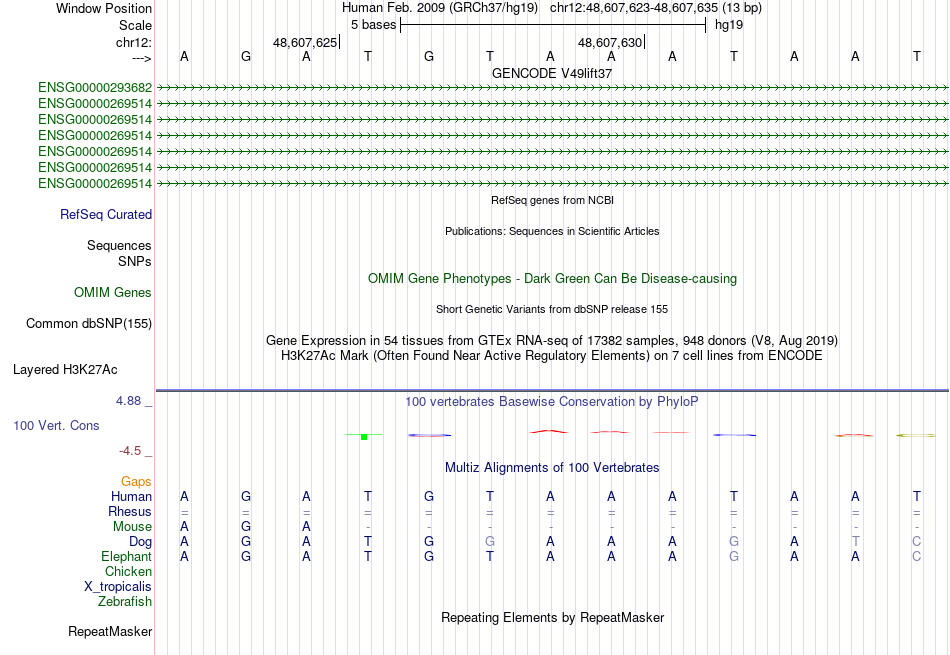The width and height of the screenshot is (950, 655).
Task: Click the 48,607,625 position marker
Action: [306, 42]
